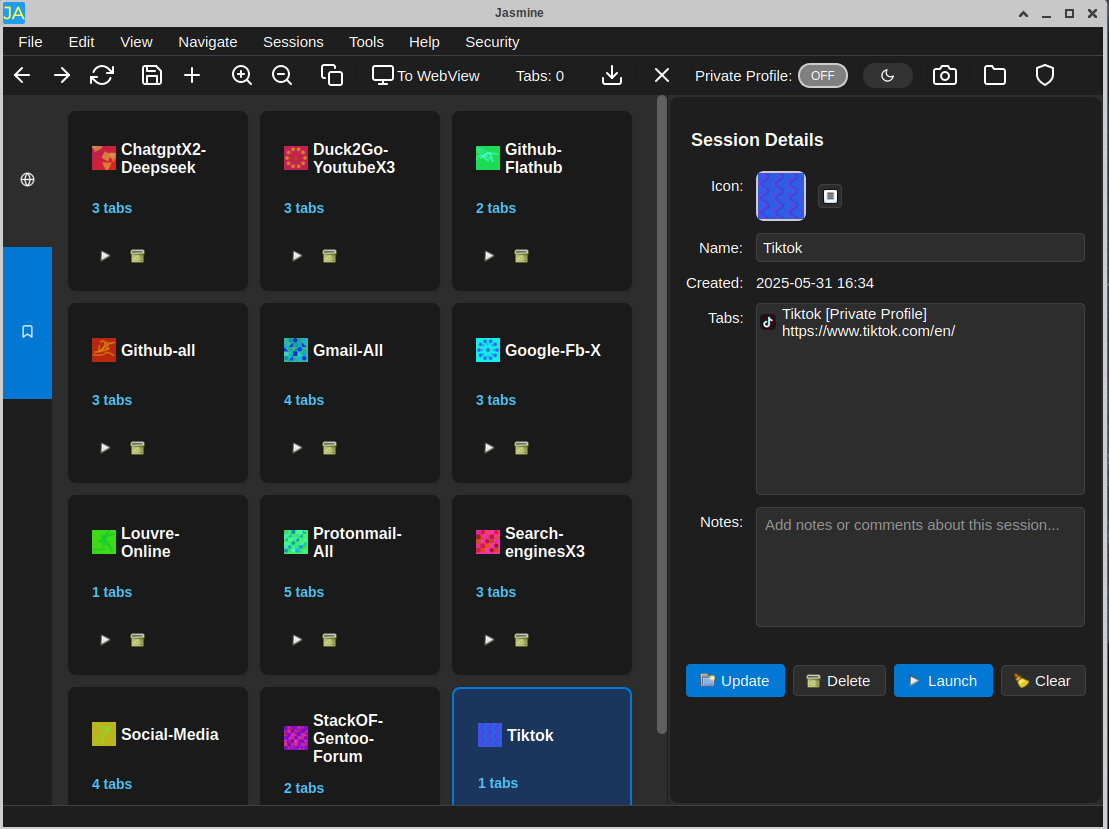1109x829 pixels.
Task: Delete Github-Flathub session via trash icon
Action: [521, 256]
